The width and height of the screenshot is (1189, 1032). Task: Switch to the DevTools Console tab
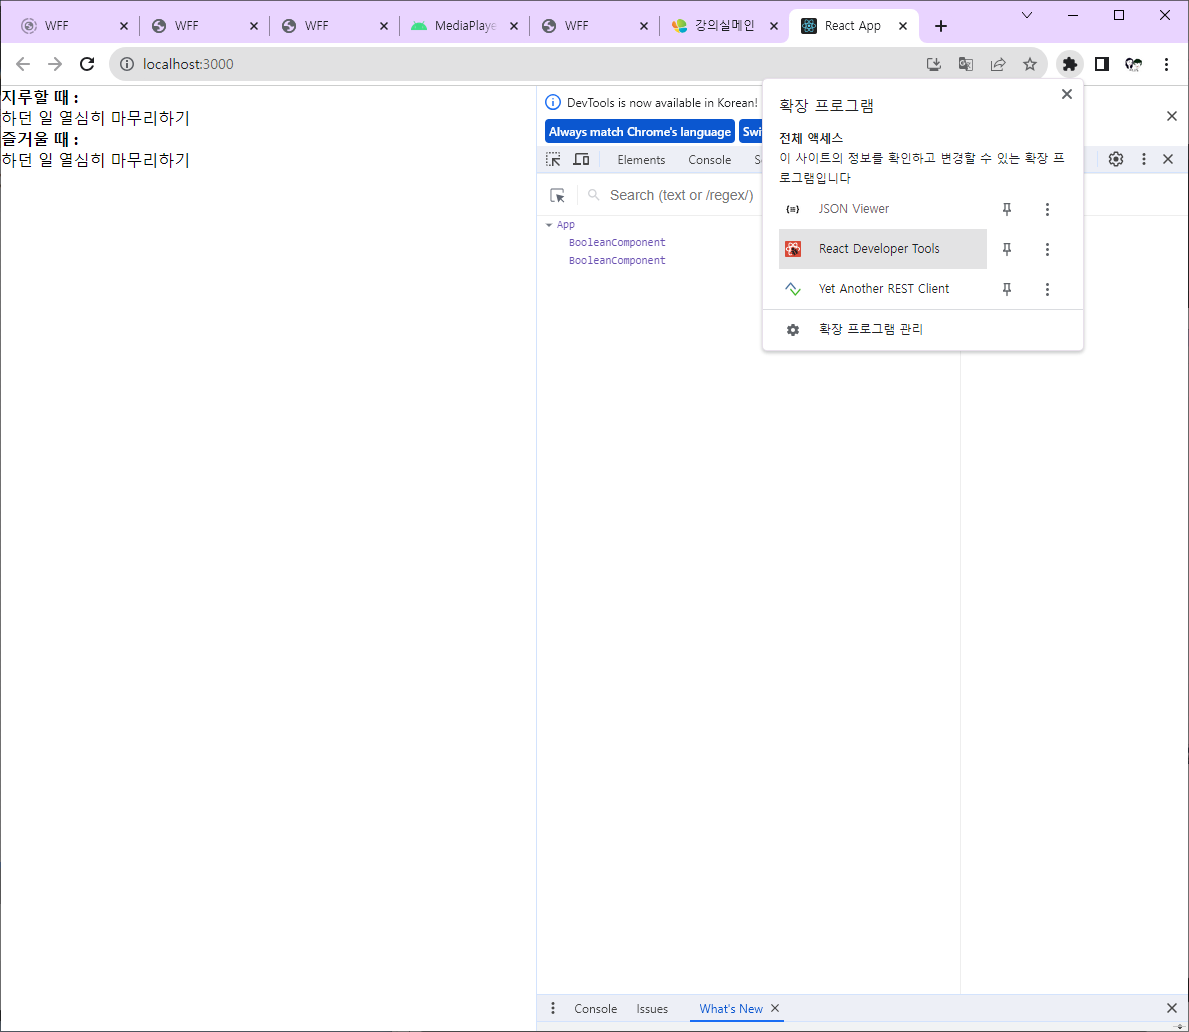pos(710,160)
